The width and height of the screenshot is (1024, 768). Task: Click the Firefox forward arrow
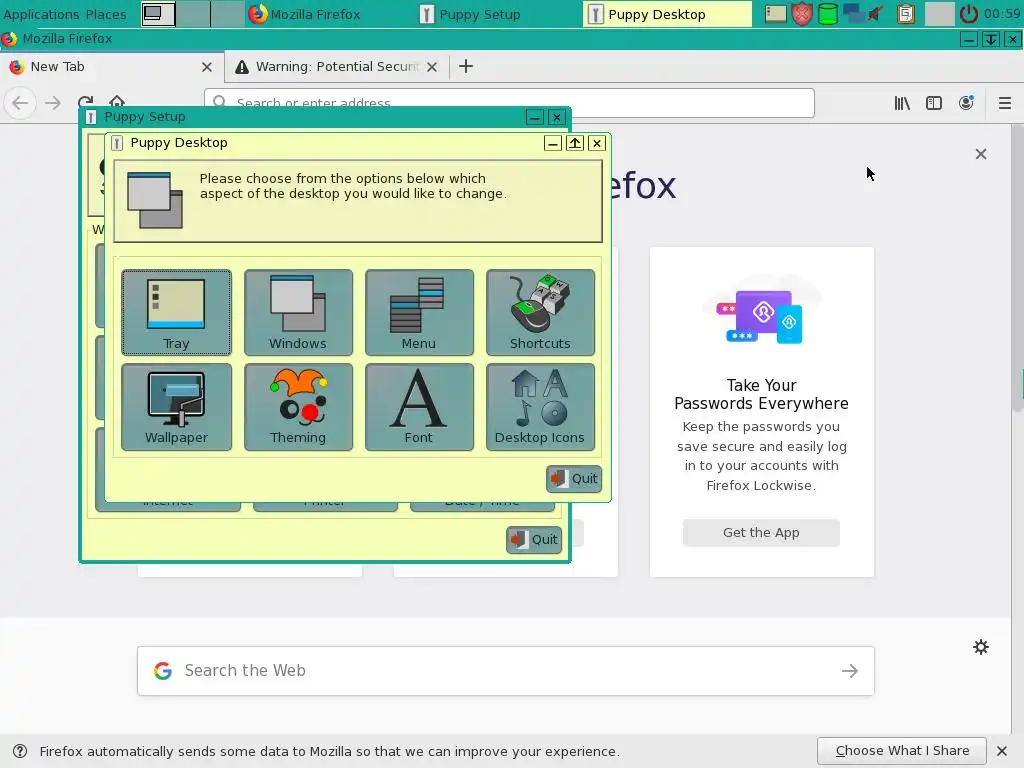(53, 103)
